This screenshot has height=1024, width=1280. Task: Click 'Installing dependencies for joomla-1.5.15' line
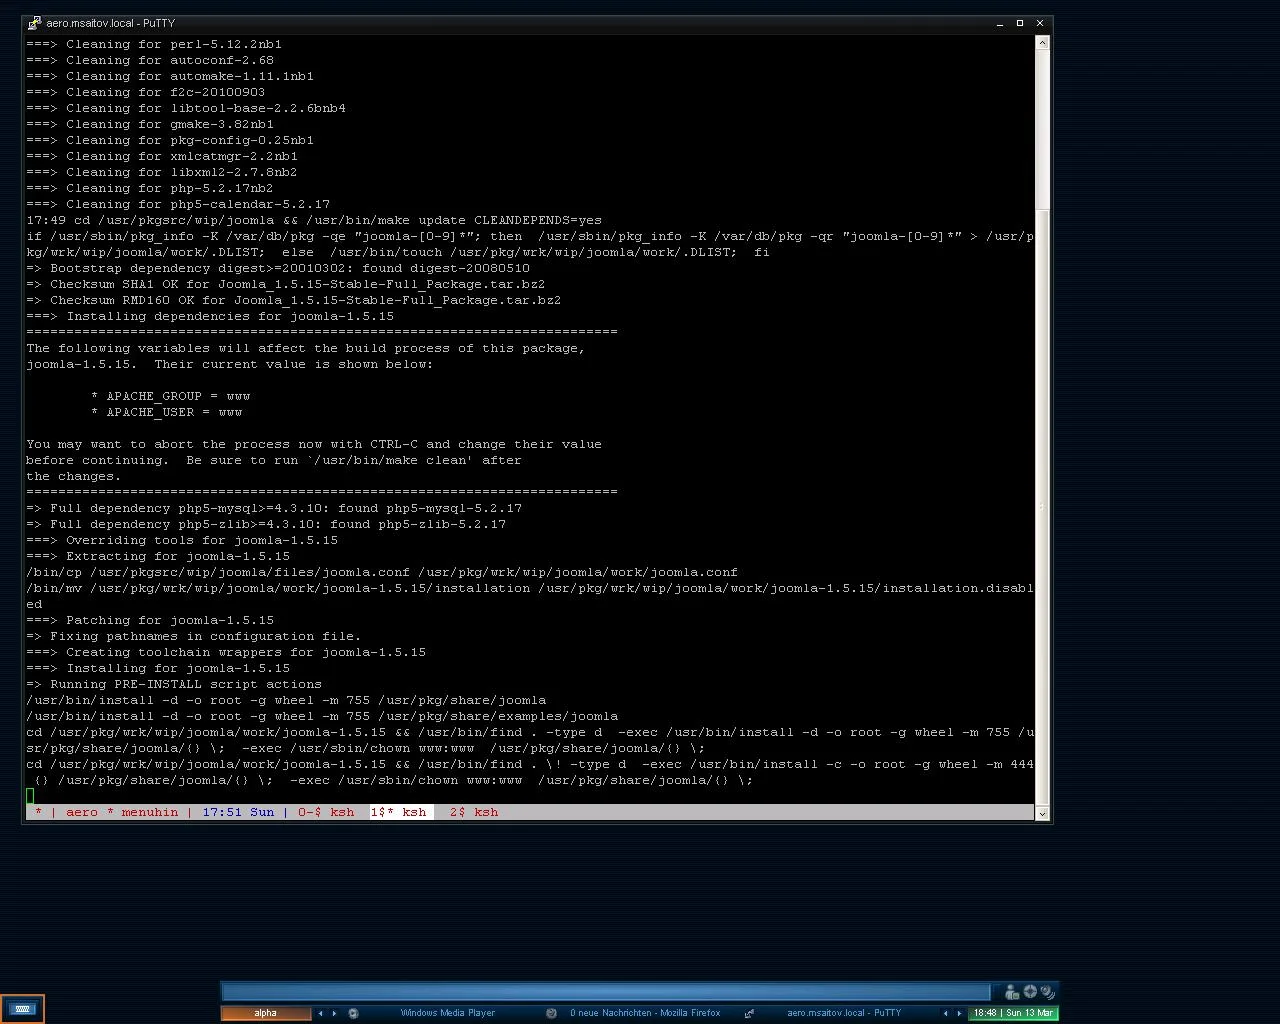pos(210,316)
